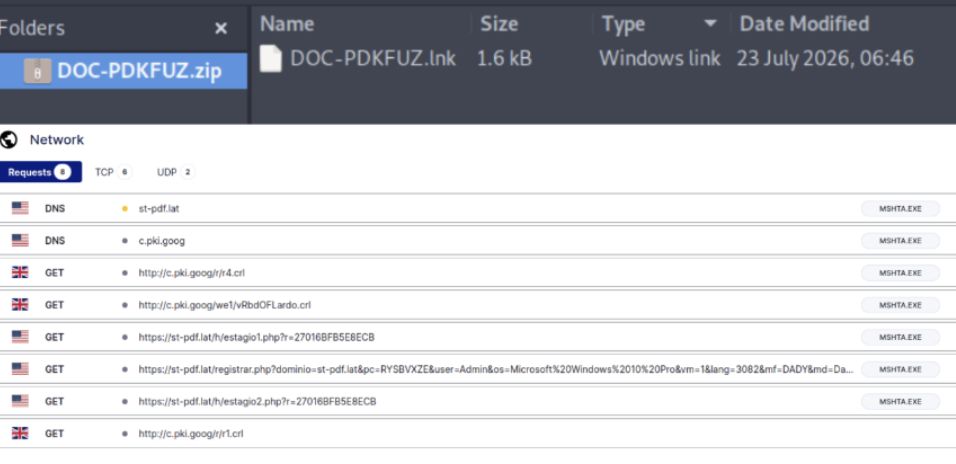Click UK flag on vRbdOFLardo.crl row
The width and height of the screenshot is (956, 464).
pyautogui.click(x=20, y=305)
